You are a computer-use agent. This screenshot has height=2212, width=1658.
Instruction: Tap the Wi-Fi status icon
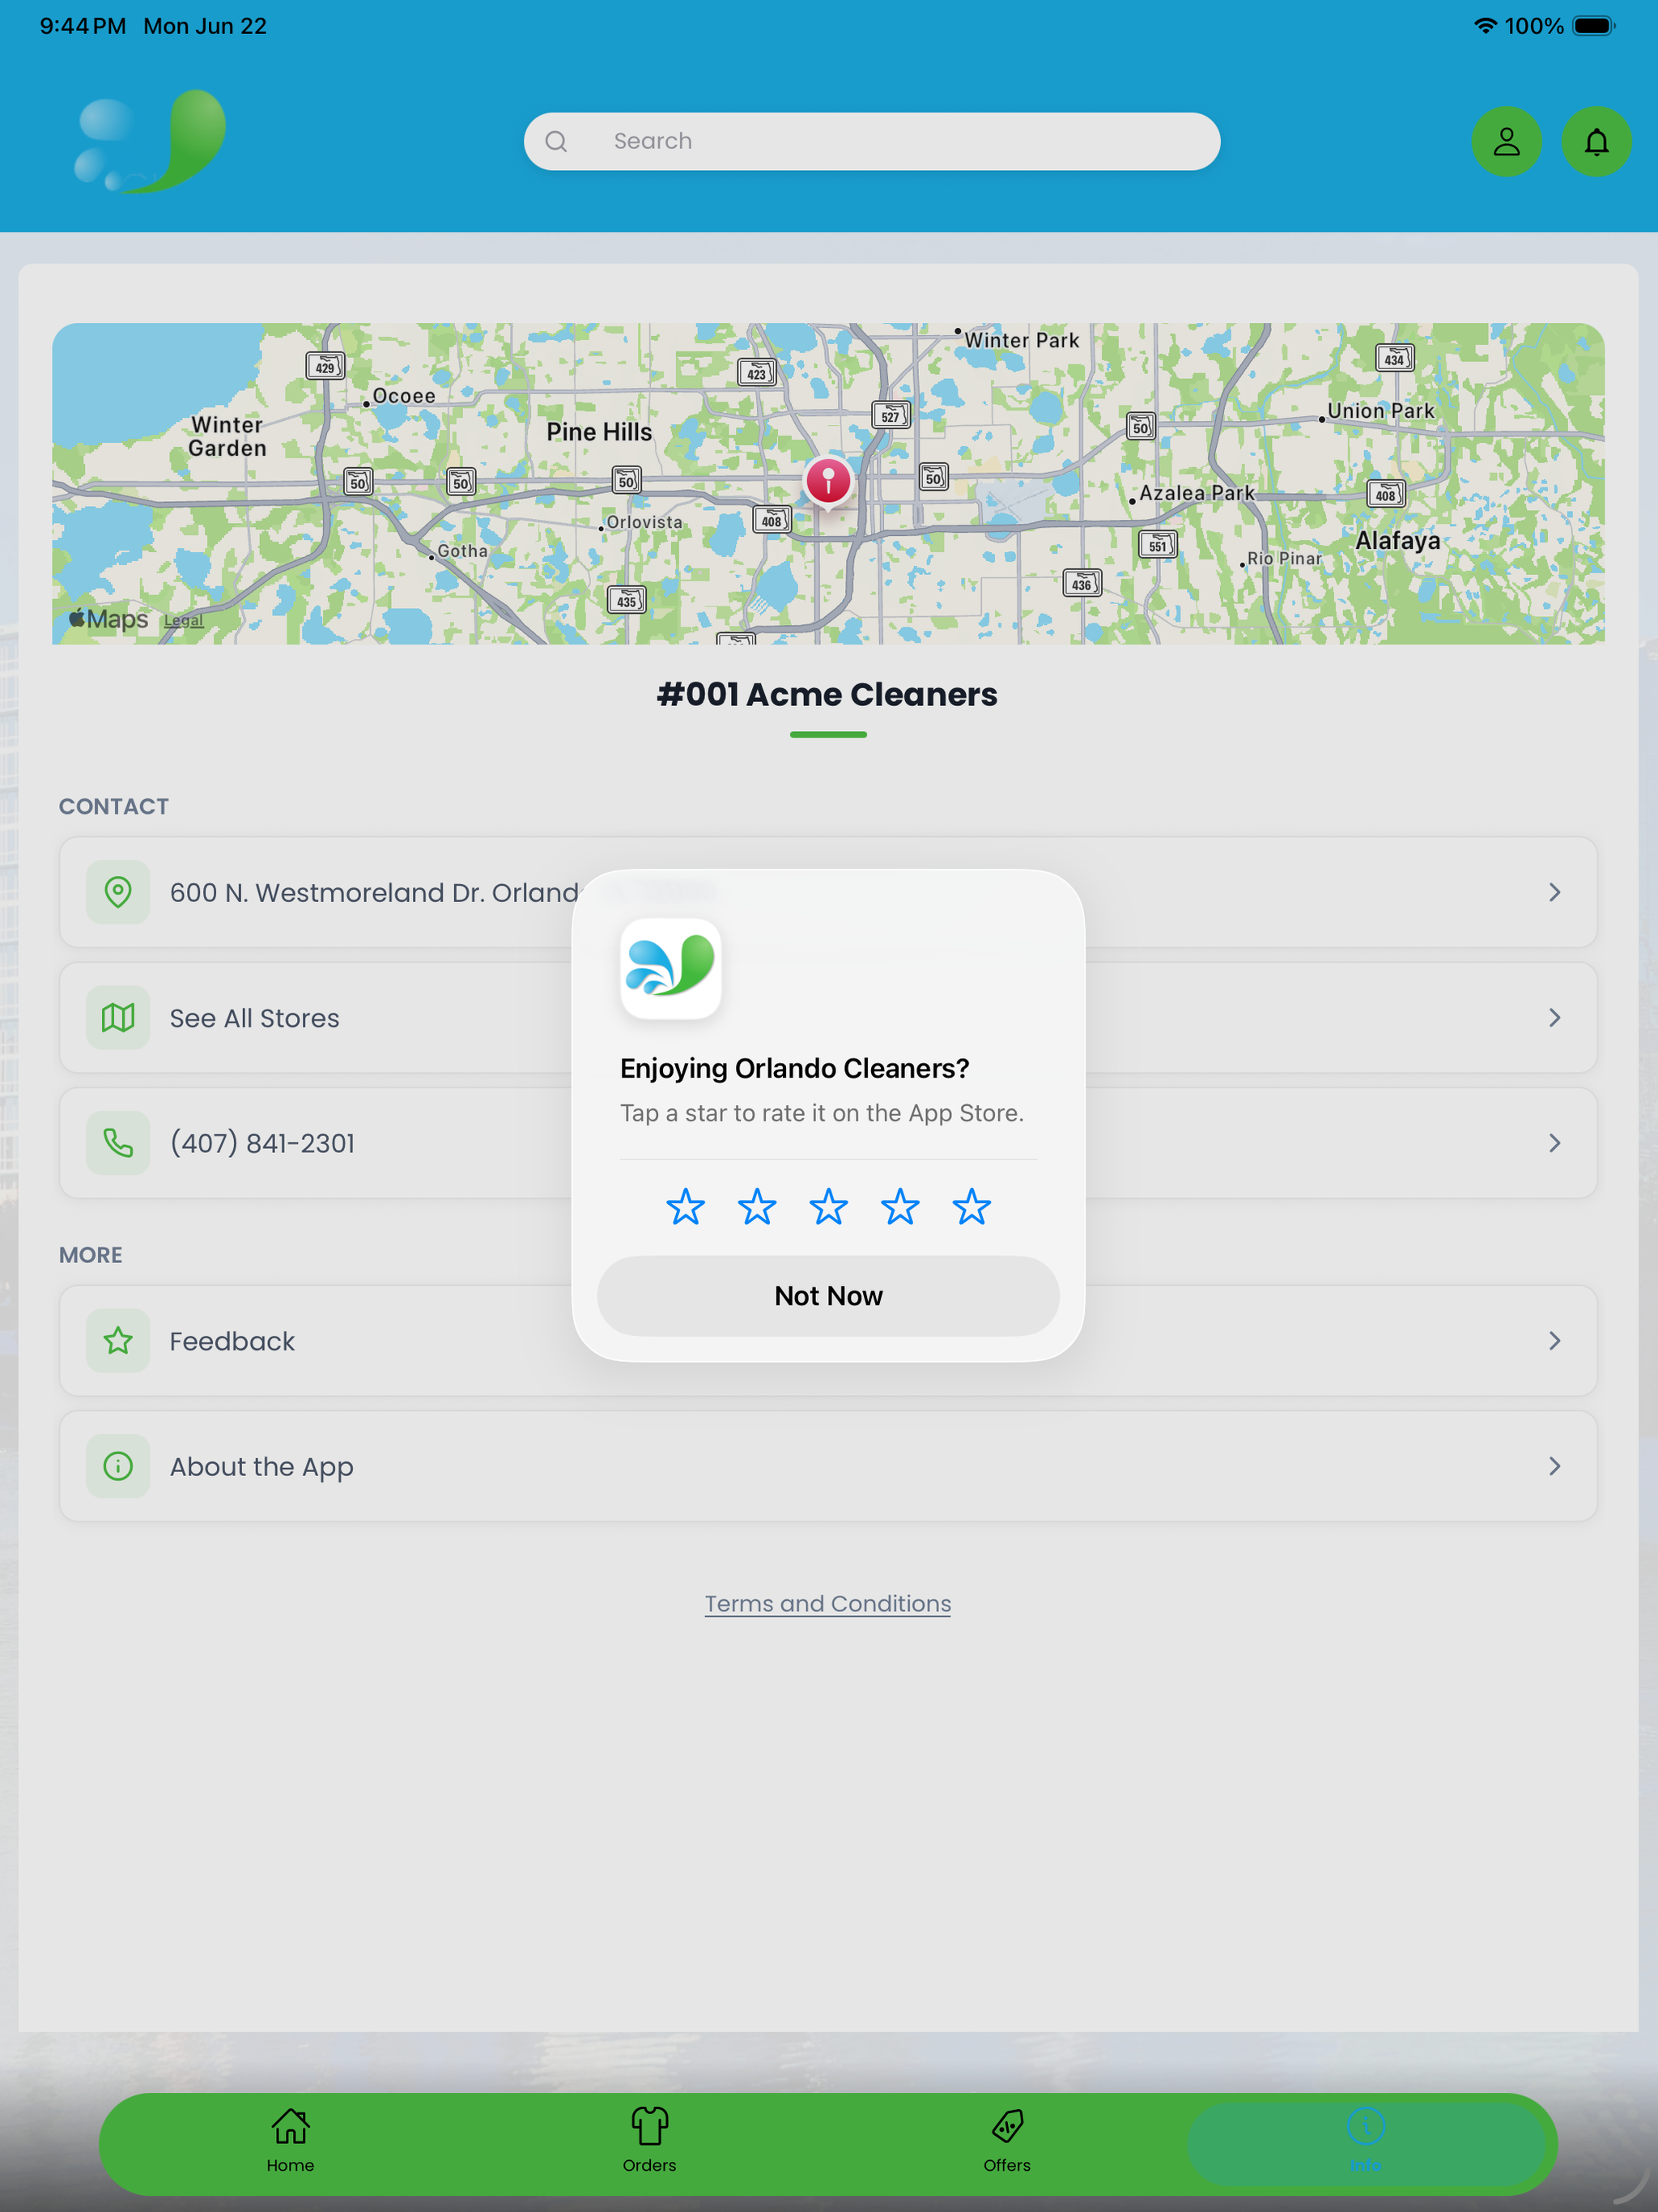tap(1485, 26)
